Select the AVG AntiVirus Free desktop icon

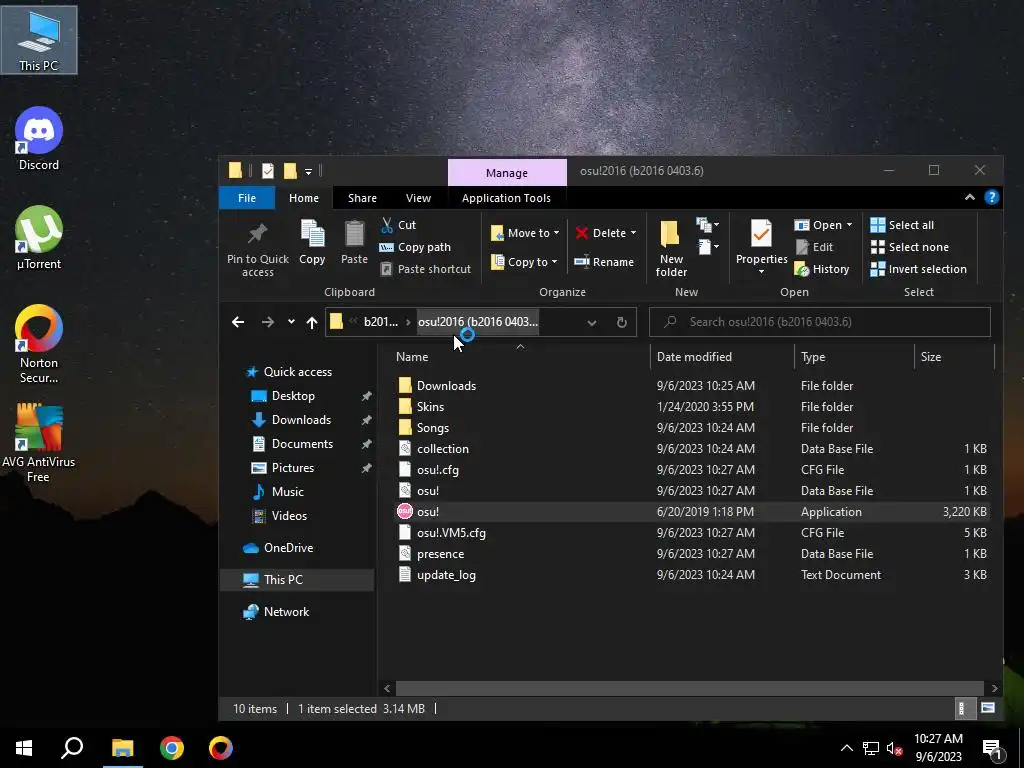pos(39,443)
